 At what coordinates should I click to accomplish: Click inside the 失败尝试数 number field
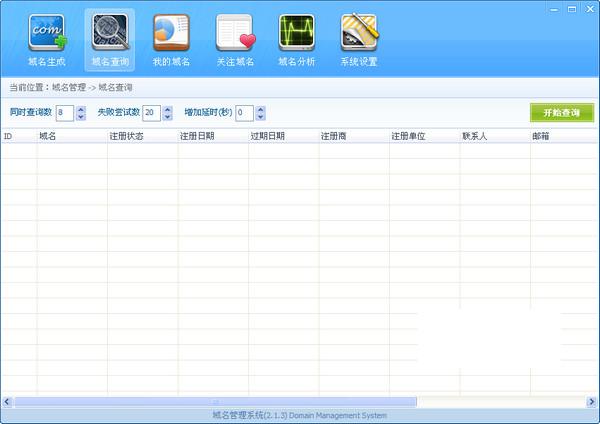[x=151, y=113]
